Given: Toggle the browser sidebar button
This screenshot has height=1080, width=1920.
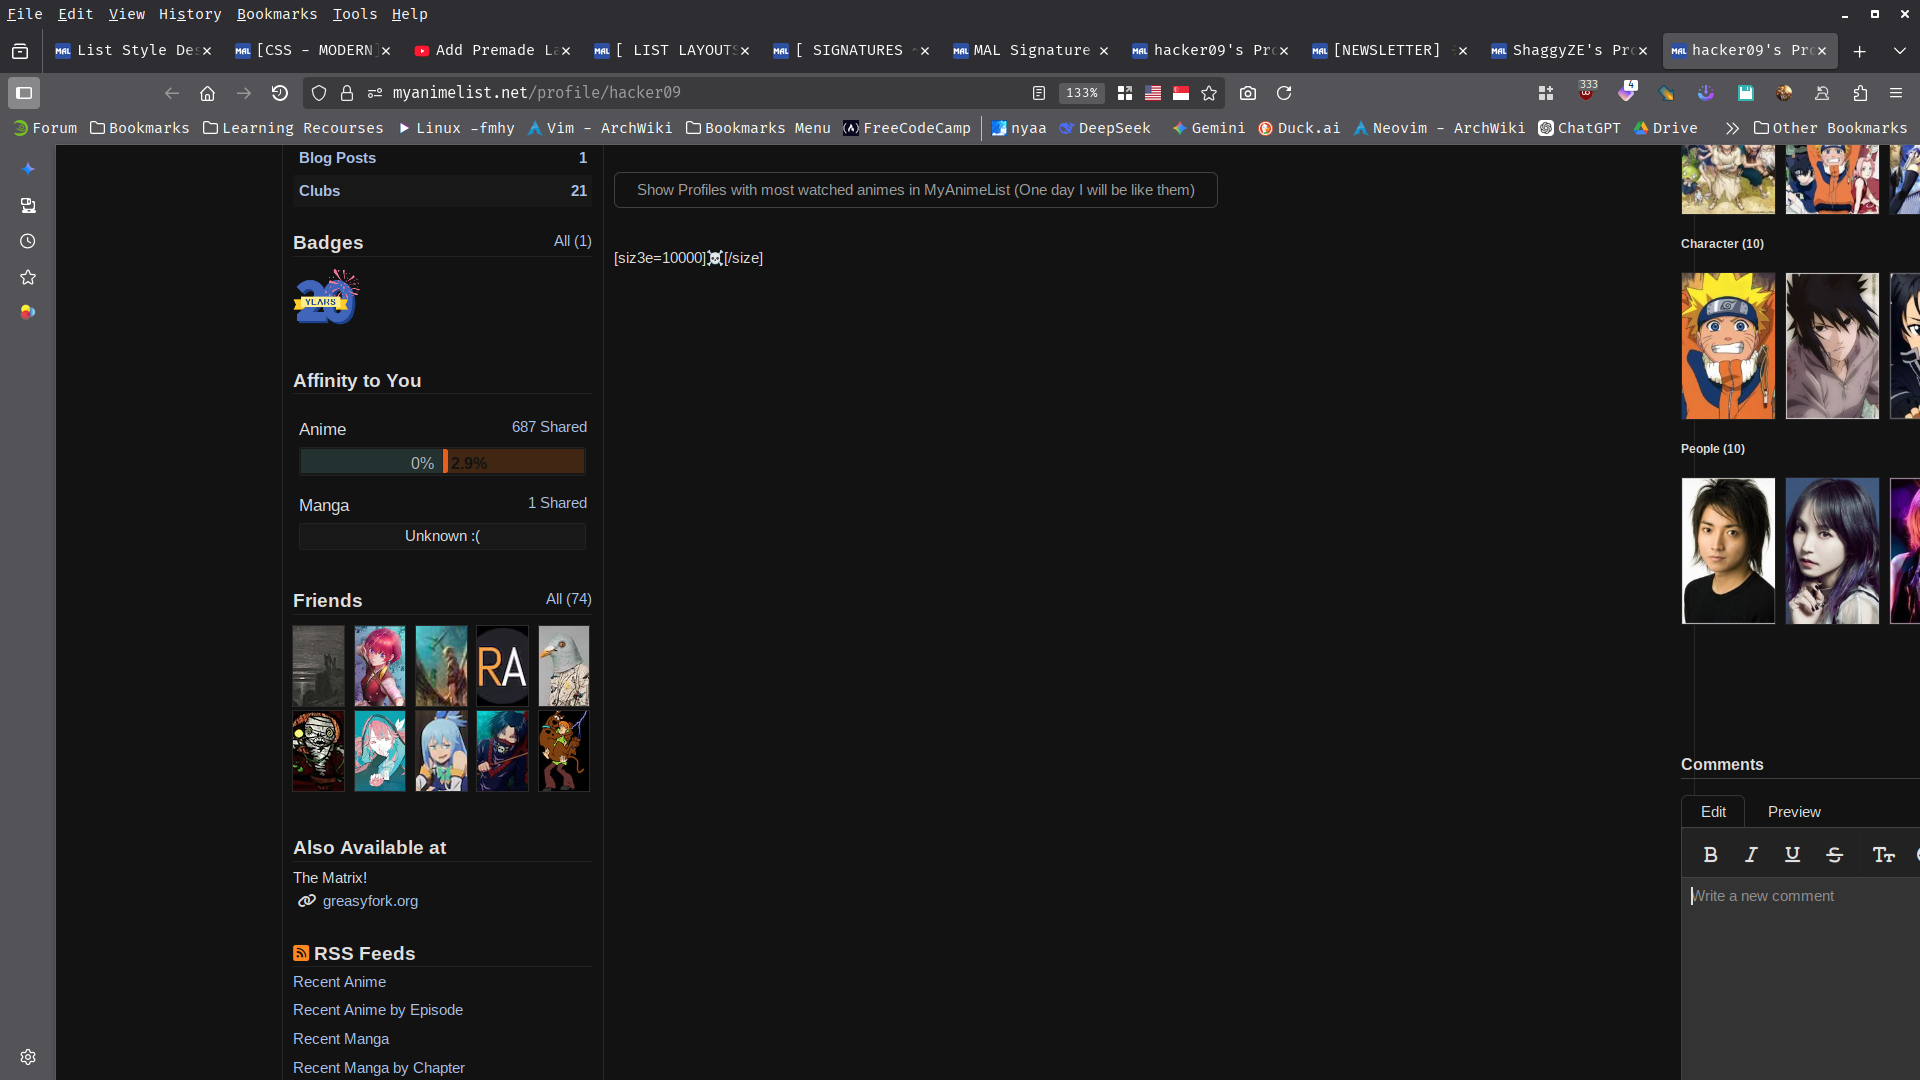Looking at the screenshot, I should click(x=24, y=93).
